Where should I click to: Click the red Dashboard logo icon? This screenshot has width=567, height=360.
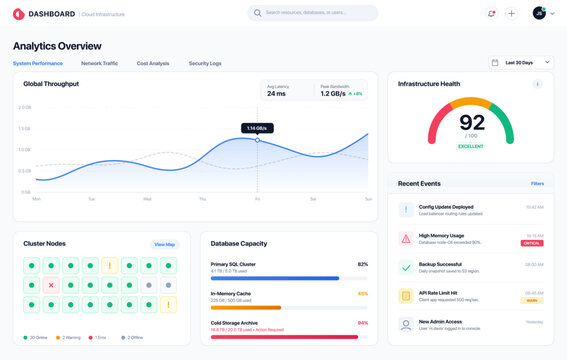coord(18,14)
